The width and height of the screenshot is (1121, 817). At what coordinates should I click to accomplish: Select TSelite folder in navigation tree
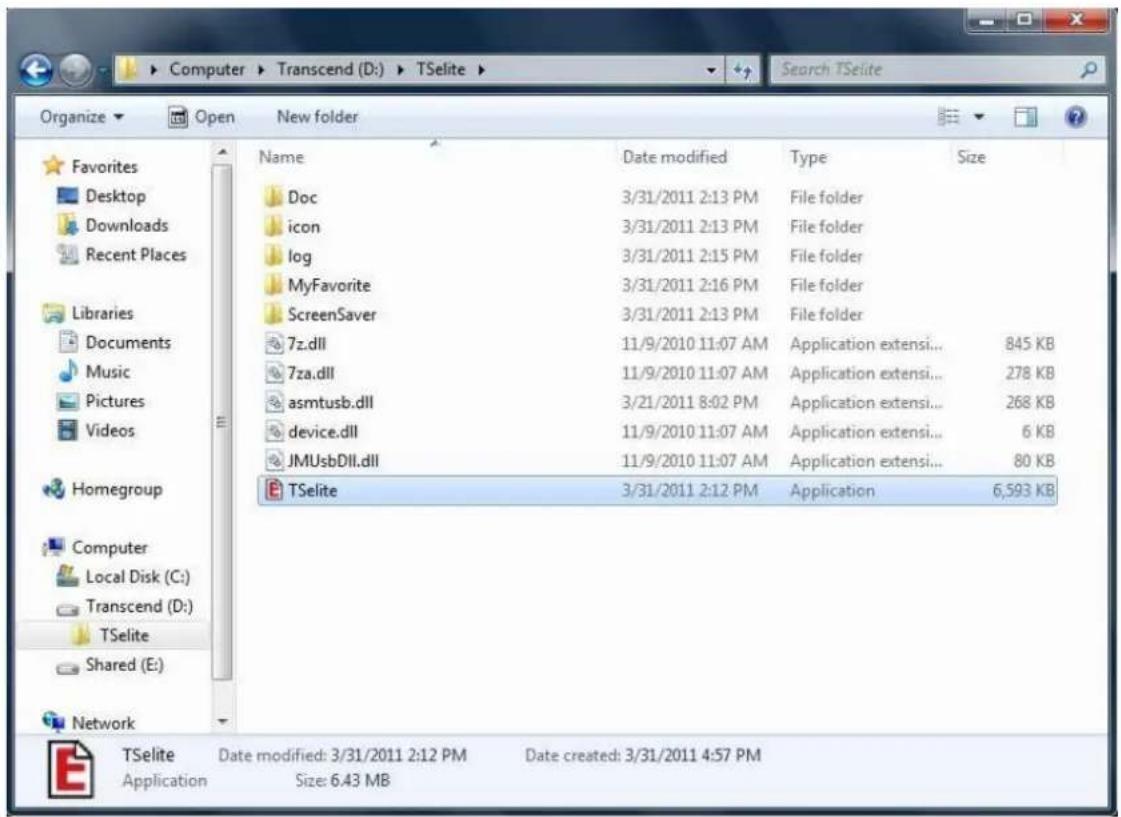(x=124, y=635)
